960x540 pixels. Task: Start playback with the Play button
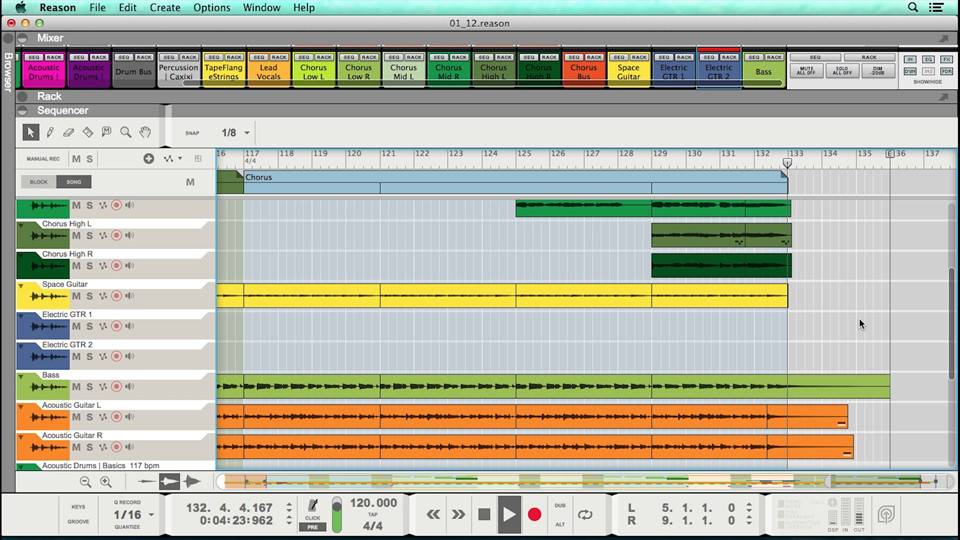point(509,514)
